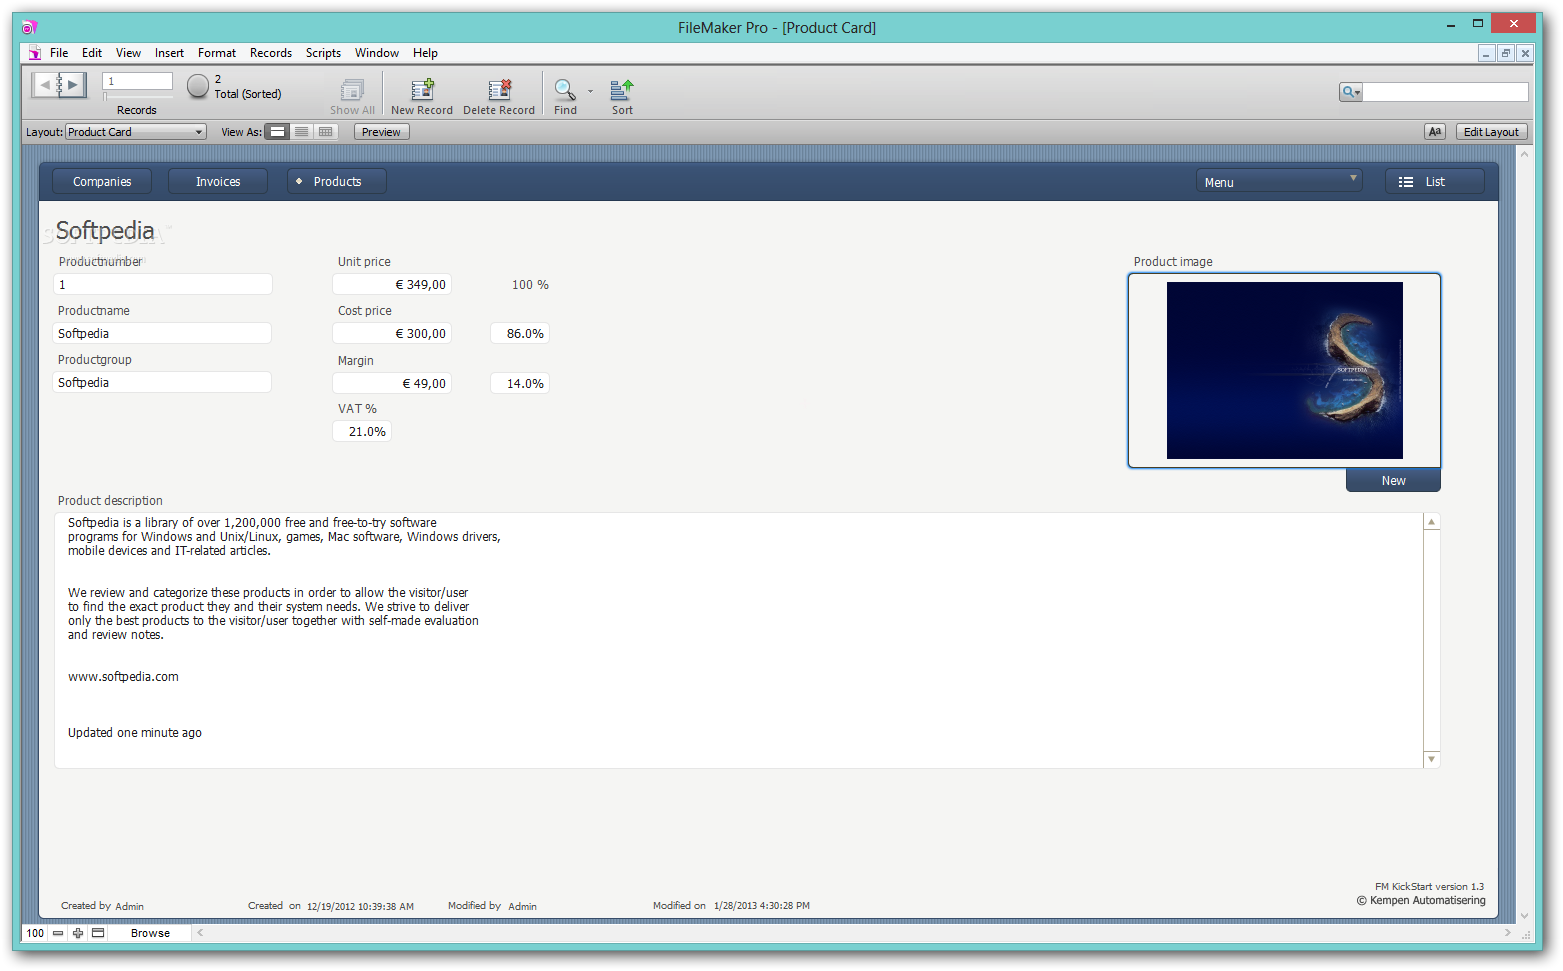Switch View As to Form view
The height and width of the screenshot is (971, 1563).
pyautogui.click(x=278, y=132)
